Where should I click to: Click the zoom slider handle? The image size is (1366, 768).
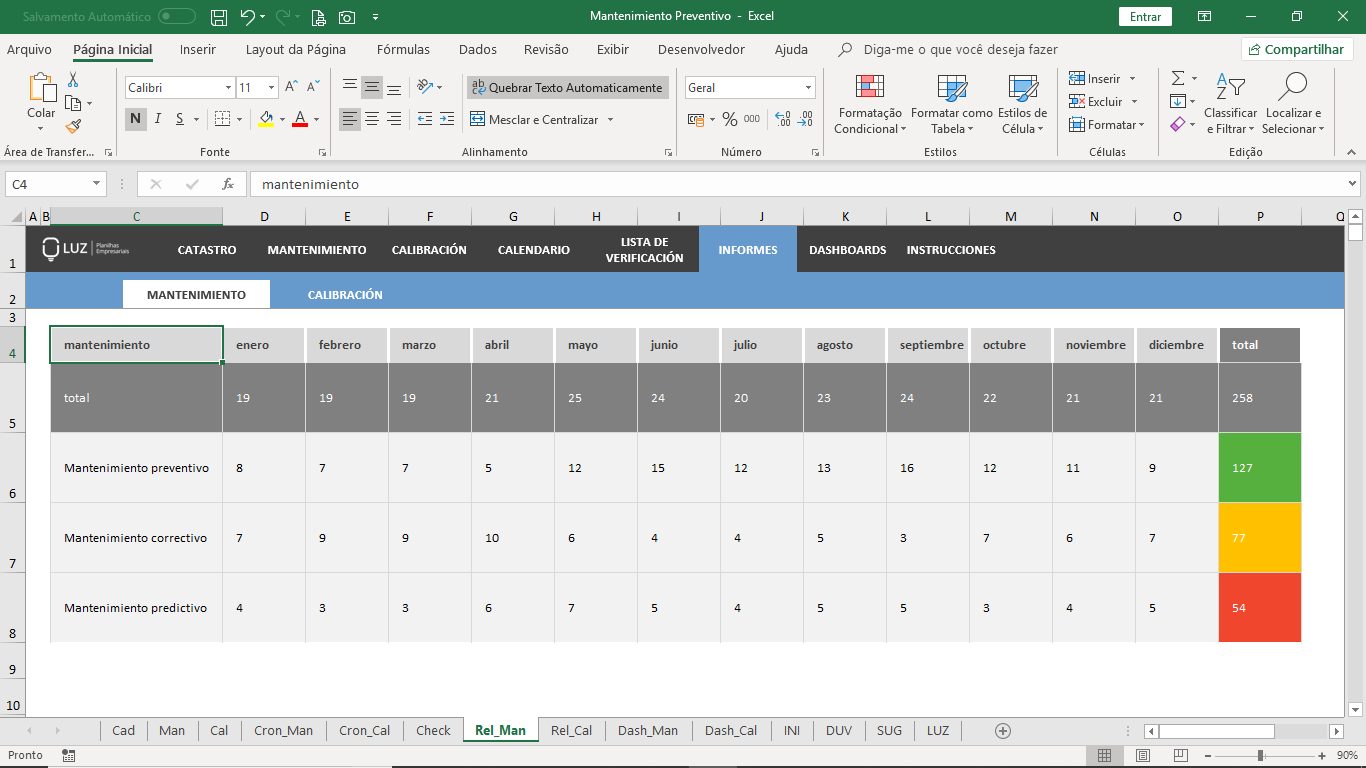(1261, 755)
